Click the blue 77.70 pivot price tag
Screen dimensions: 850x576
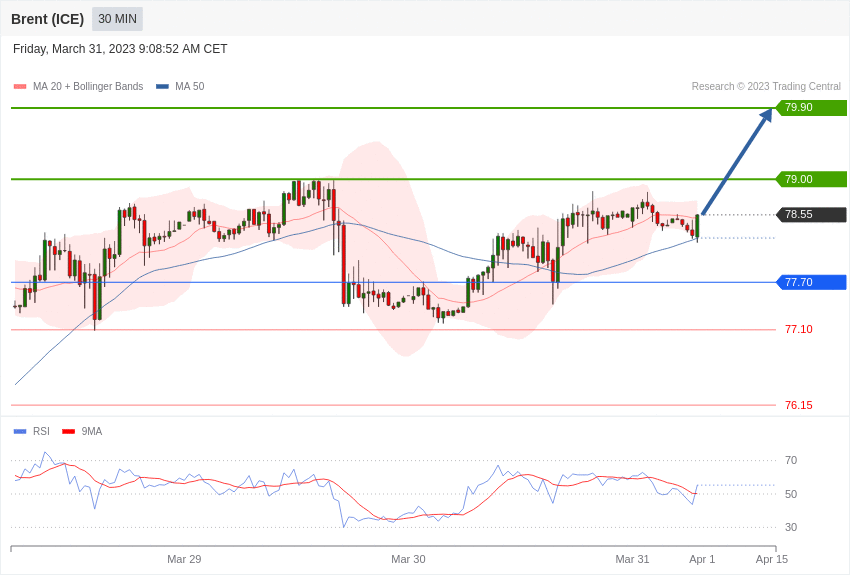coord(812,282)
